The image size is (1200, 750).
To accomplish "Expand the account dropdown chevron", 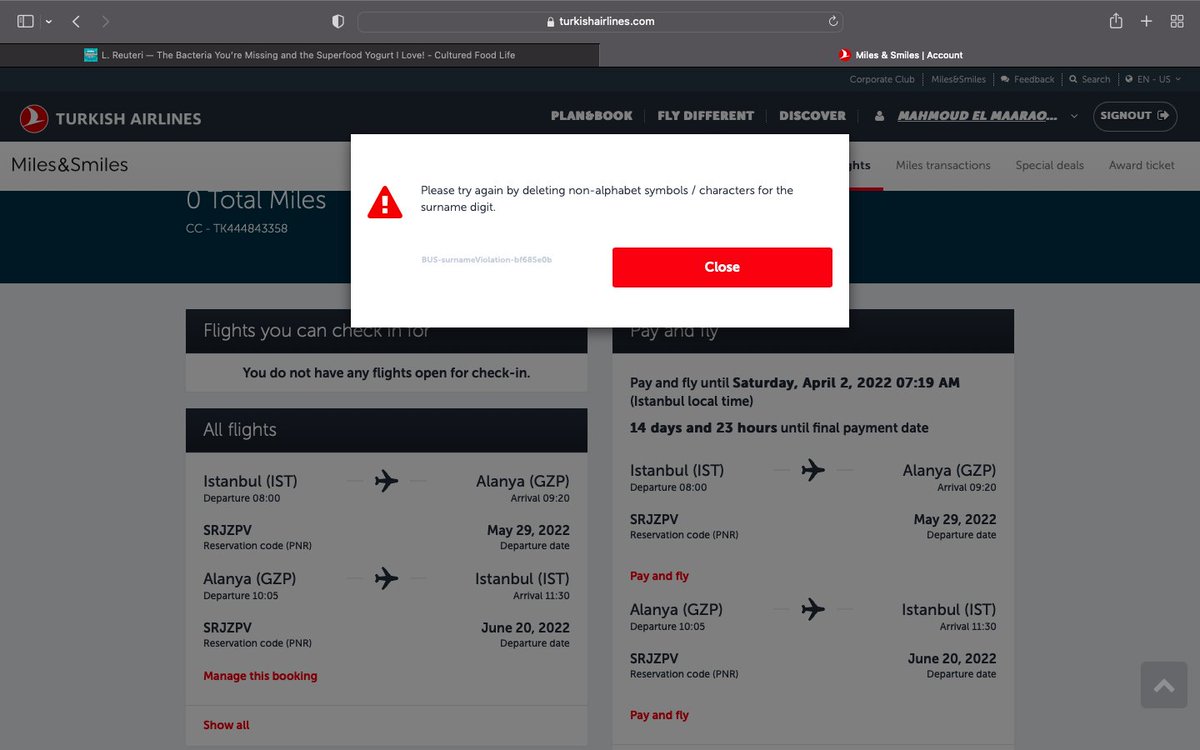I will (x=1074, y=116).
